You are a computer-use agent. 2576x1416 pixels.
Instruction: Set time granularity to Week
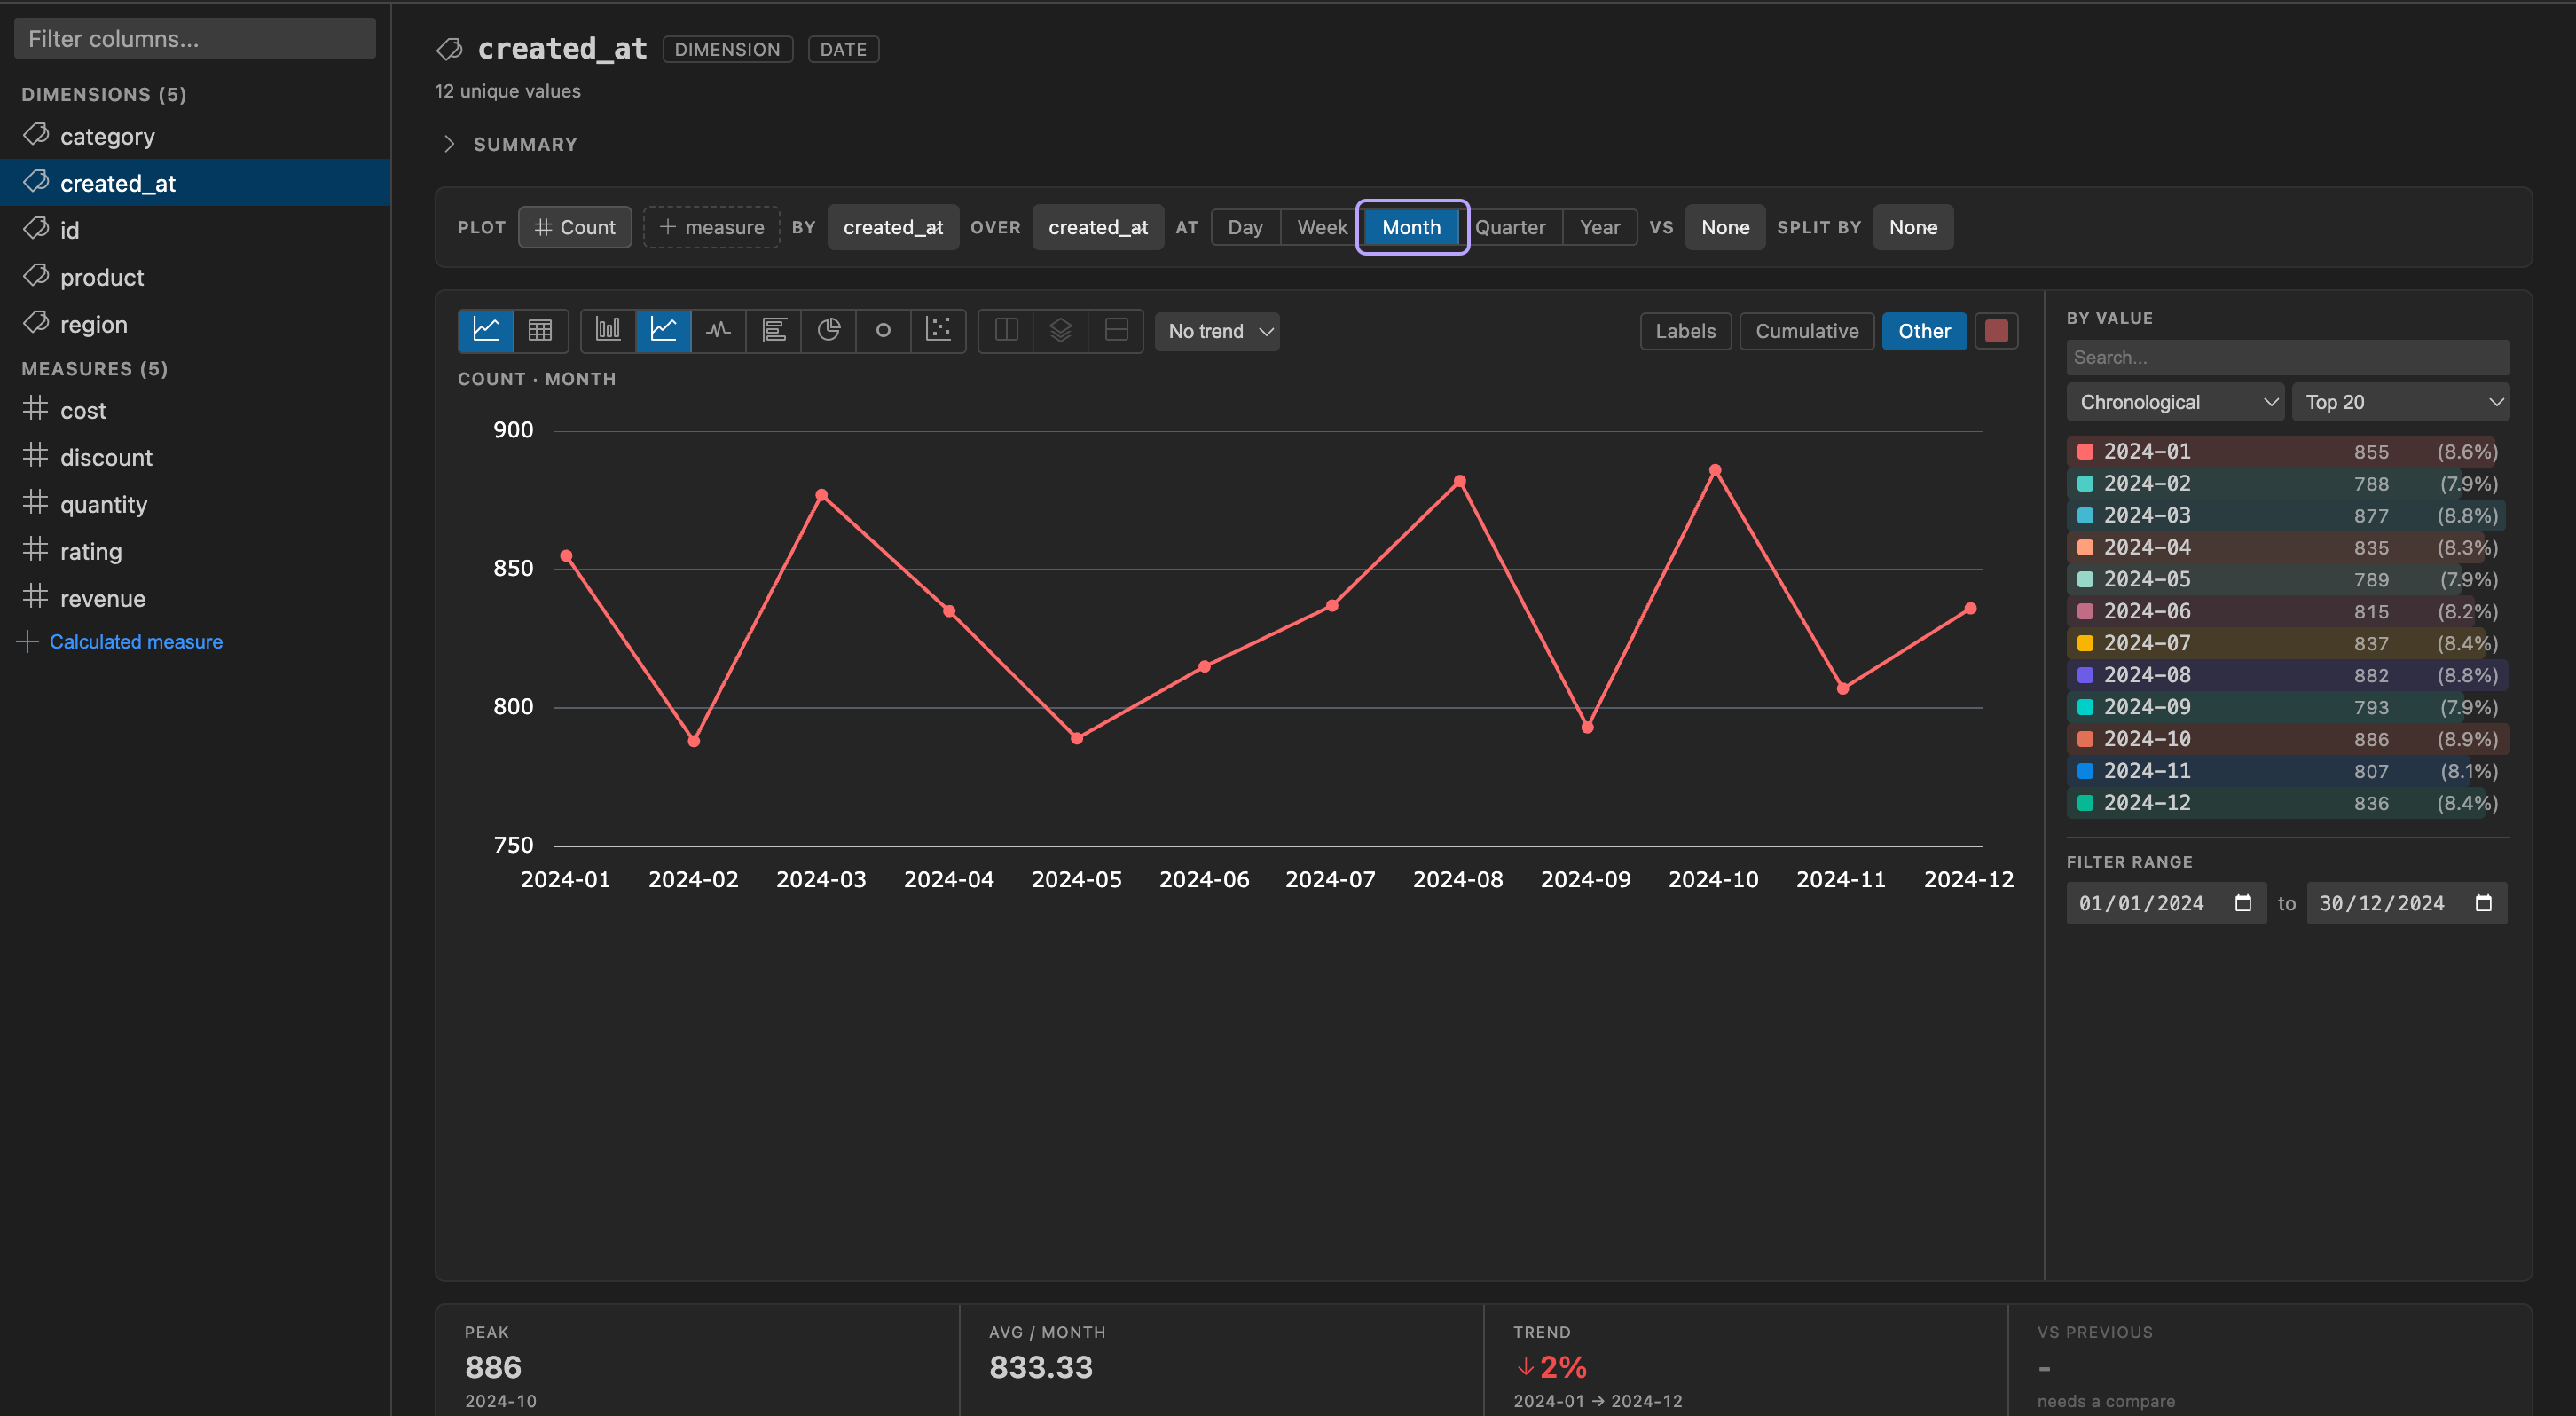click(1322, 227)
